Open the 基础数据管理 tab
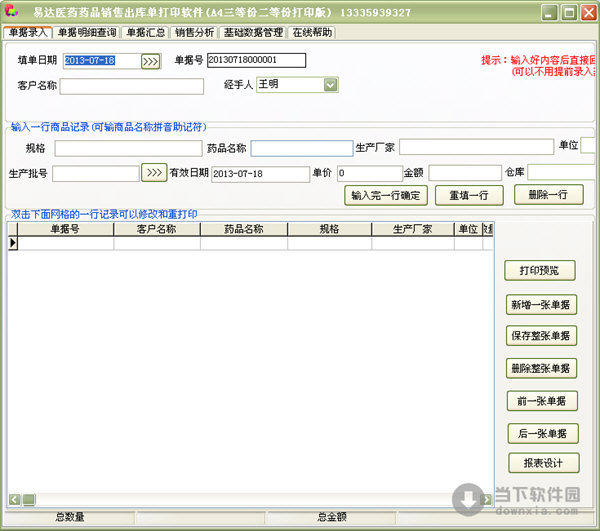The height and width of the screenshot is (531, 600). [253, 33]
